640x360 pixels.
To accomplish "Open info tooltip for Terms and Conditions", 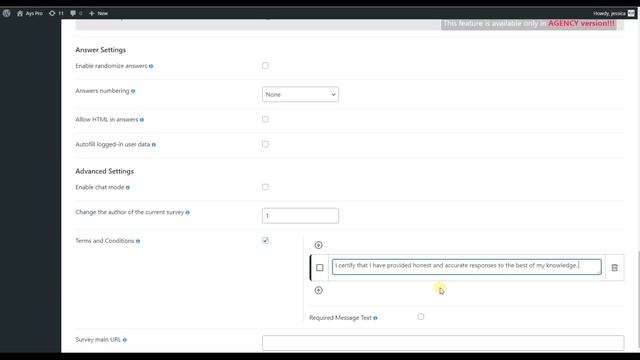I will point(138,241).
